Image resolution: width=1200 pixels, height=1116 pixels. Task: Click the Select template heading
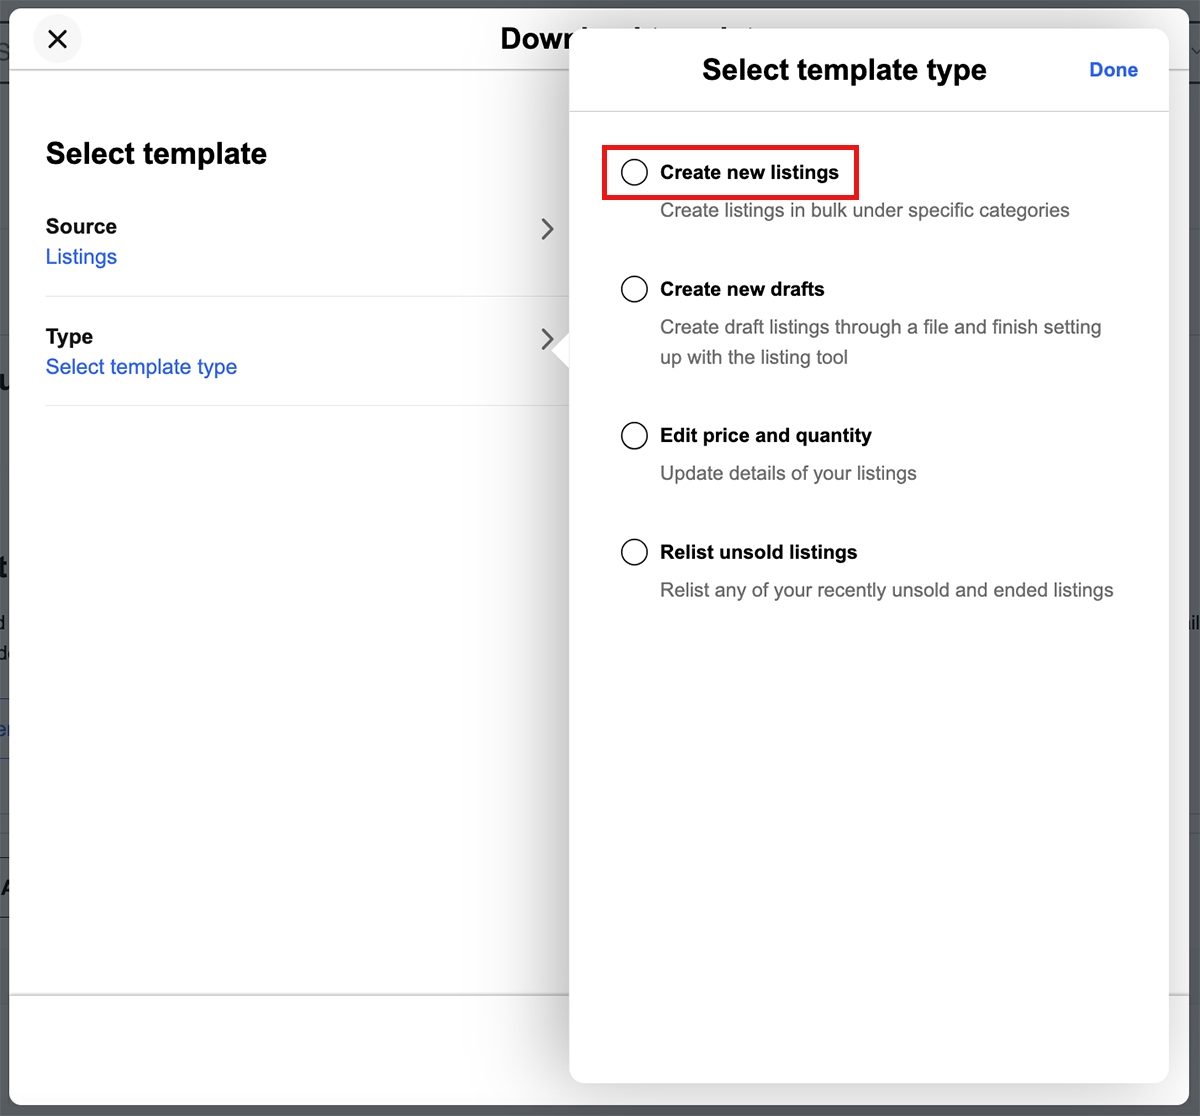coord(156,153)
